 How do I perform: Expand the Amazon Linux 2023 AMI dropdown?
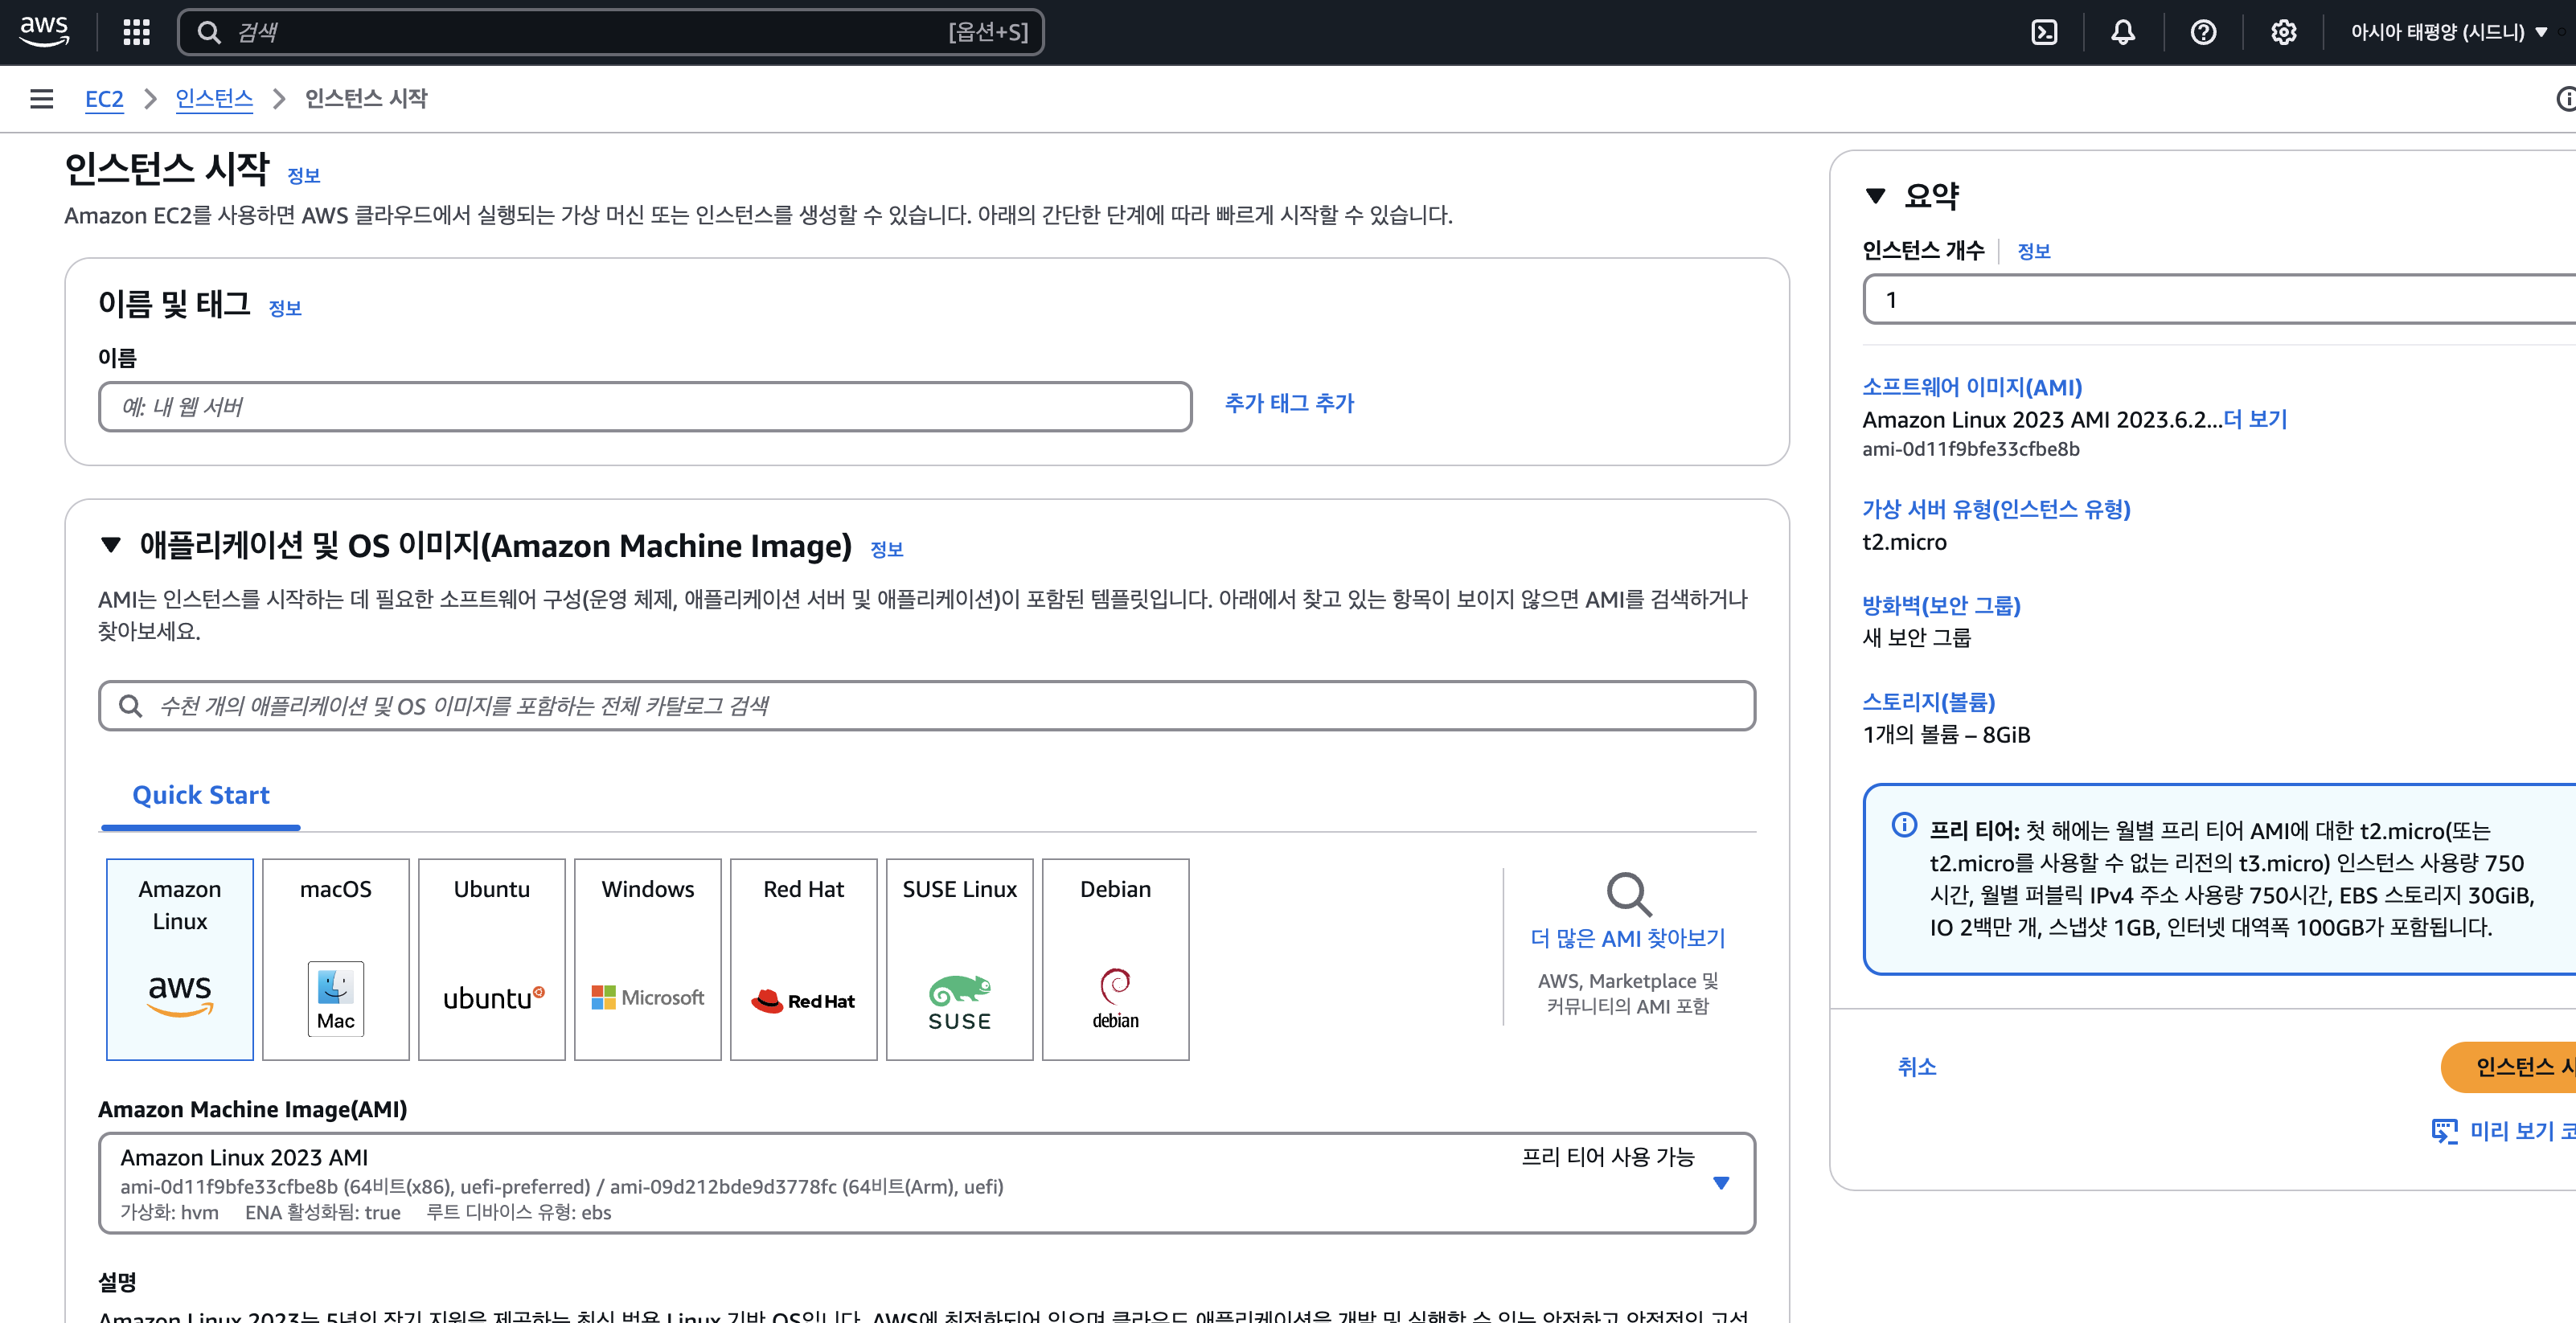1720,1183
